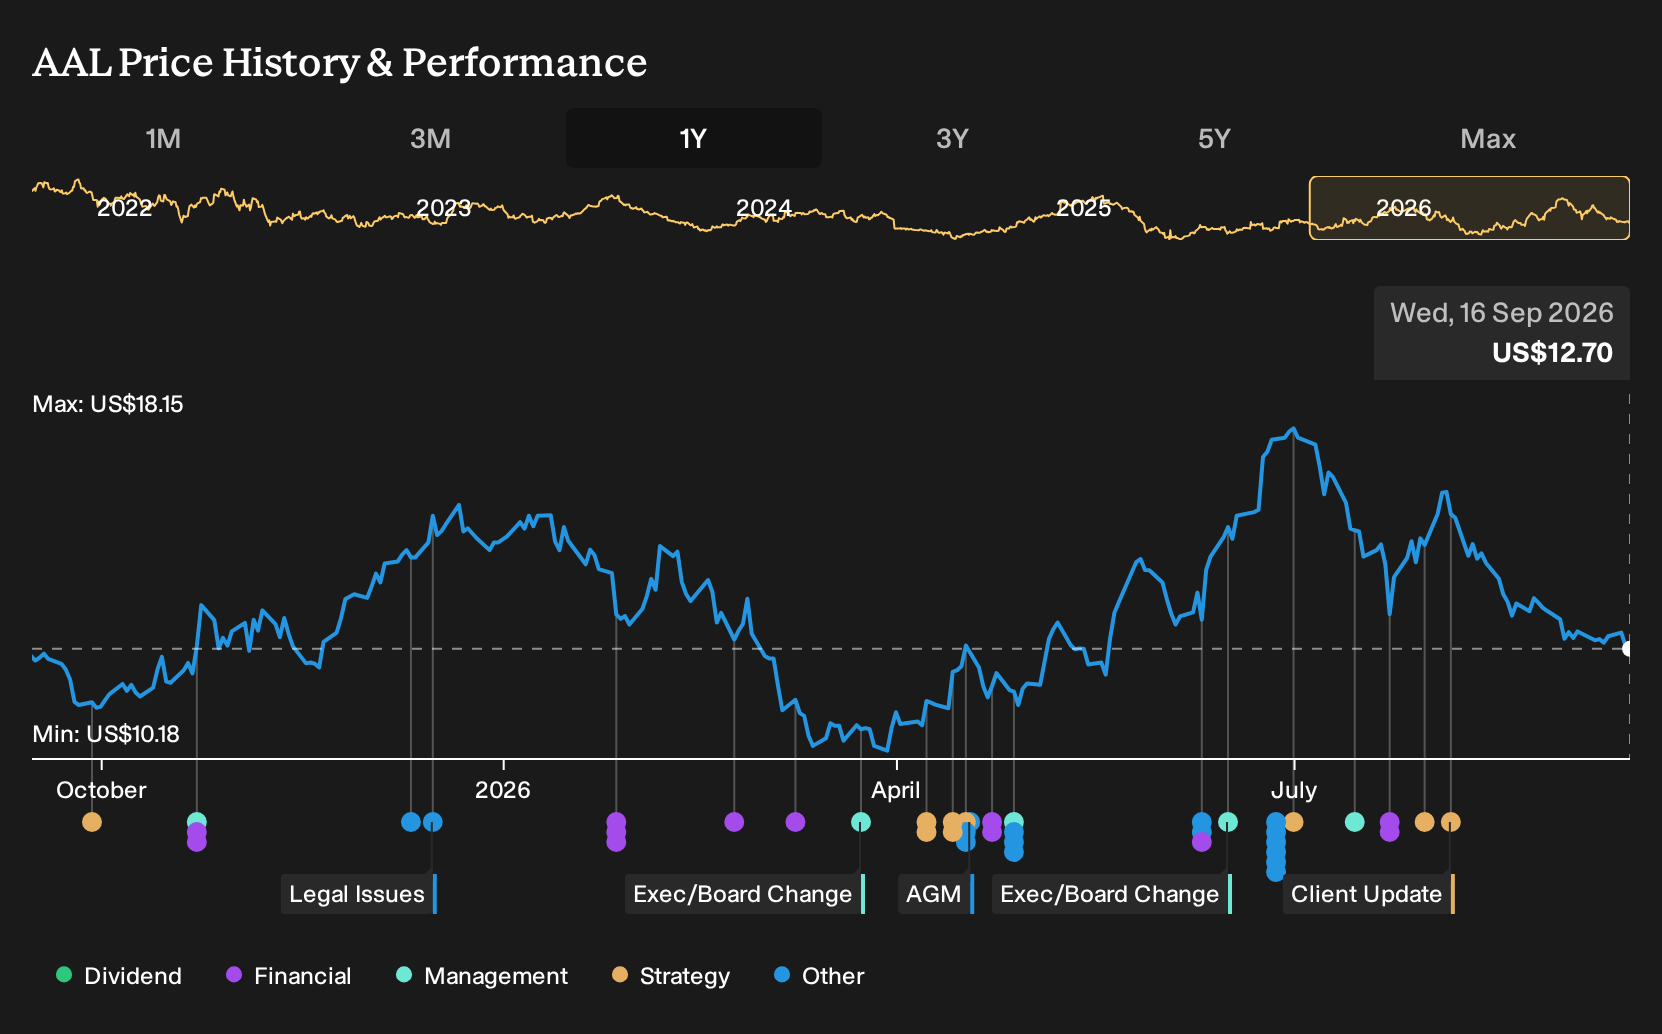Open the Legal Issues event label
Screen dimensions: 1662x1034
click(359, 894)
